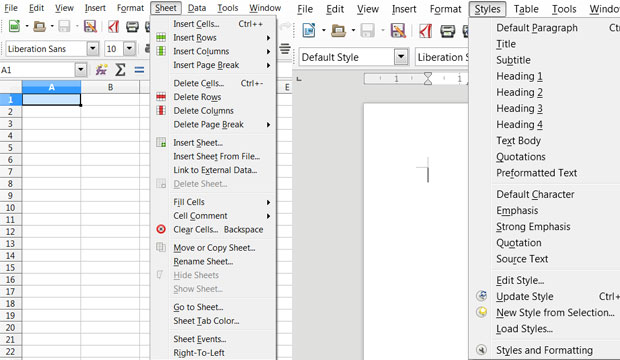
Task: Click the Delete Columns icon in Sheet menu
Action: (x=161, y=110)
